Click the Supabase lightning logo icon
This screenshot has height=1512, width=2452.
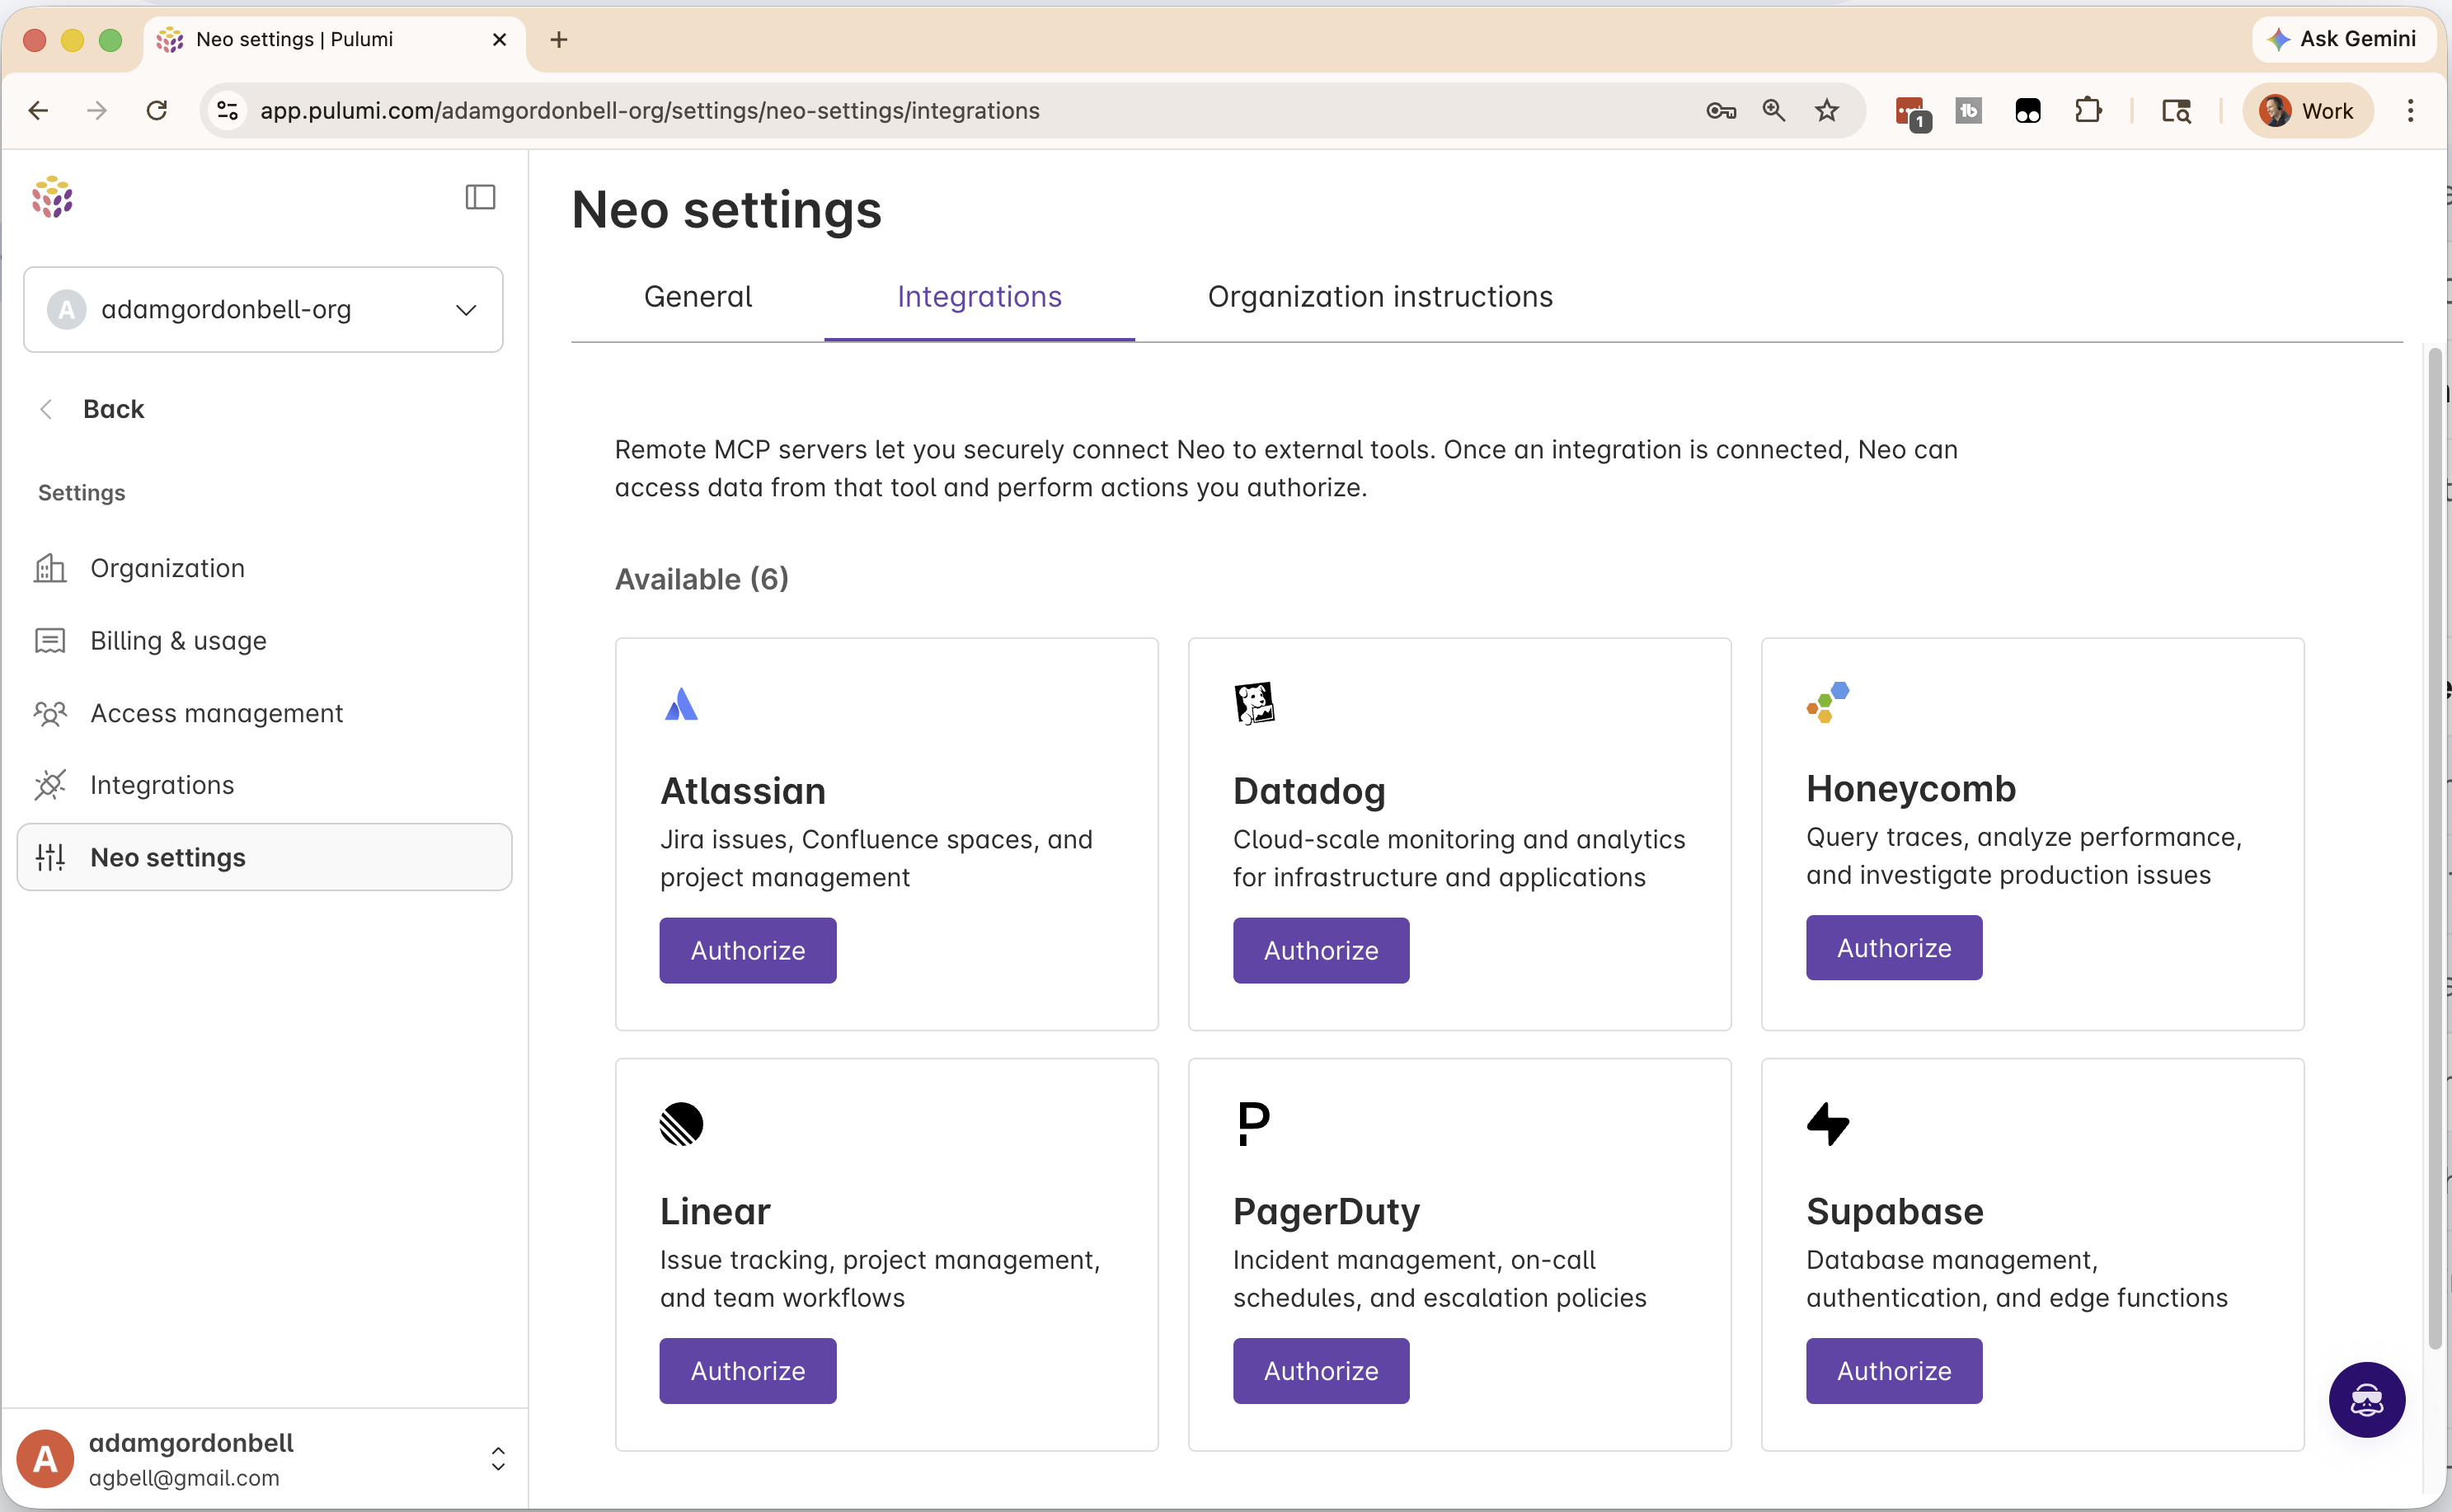pos(1828,1124)
